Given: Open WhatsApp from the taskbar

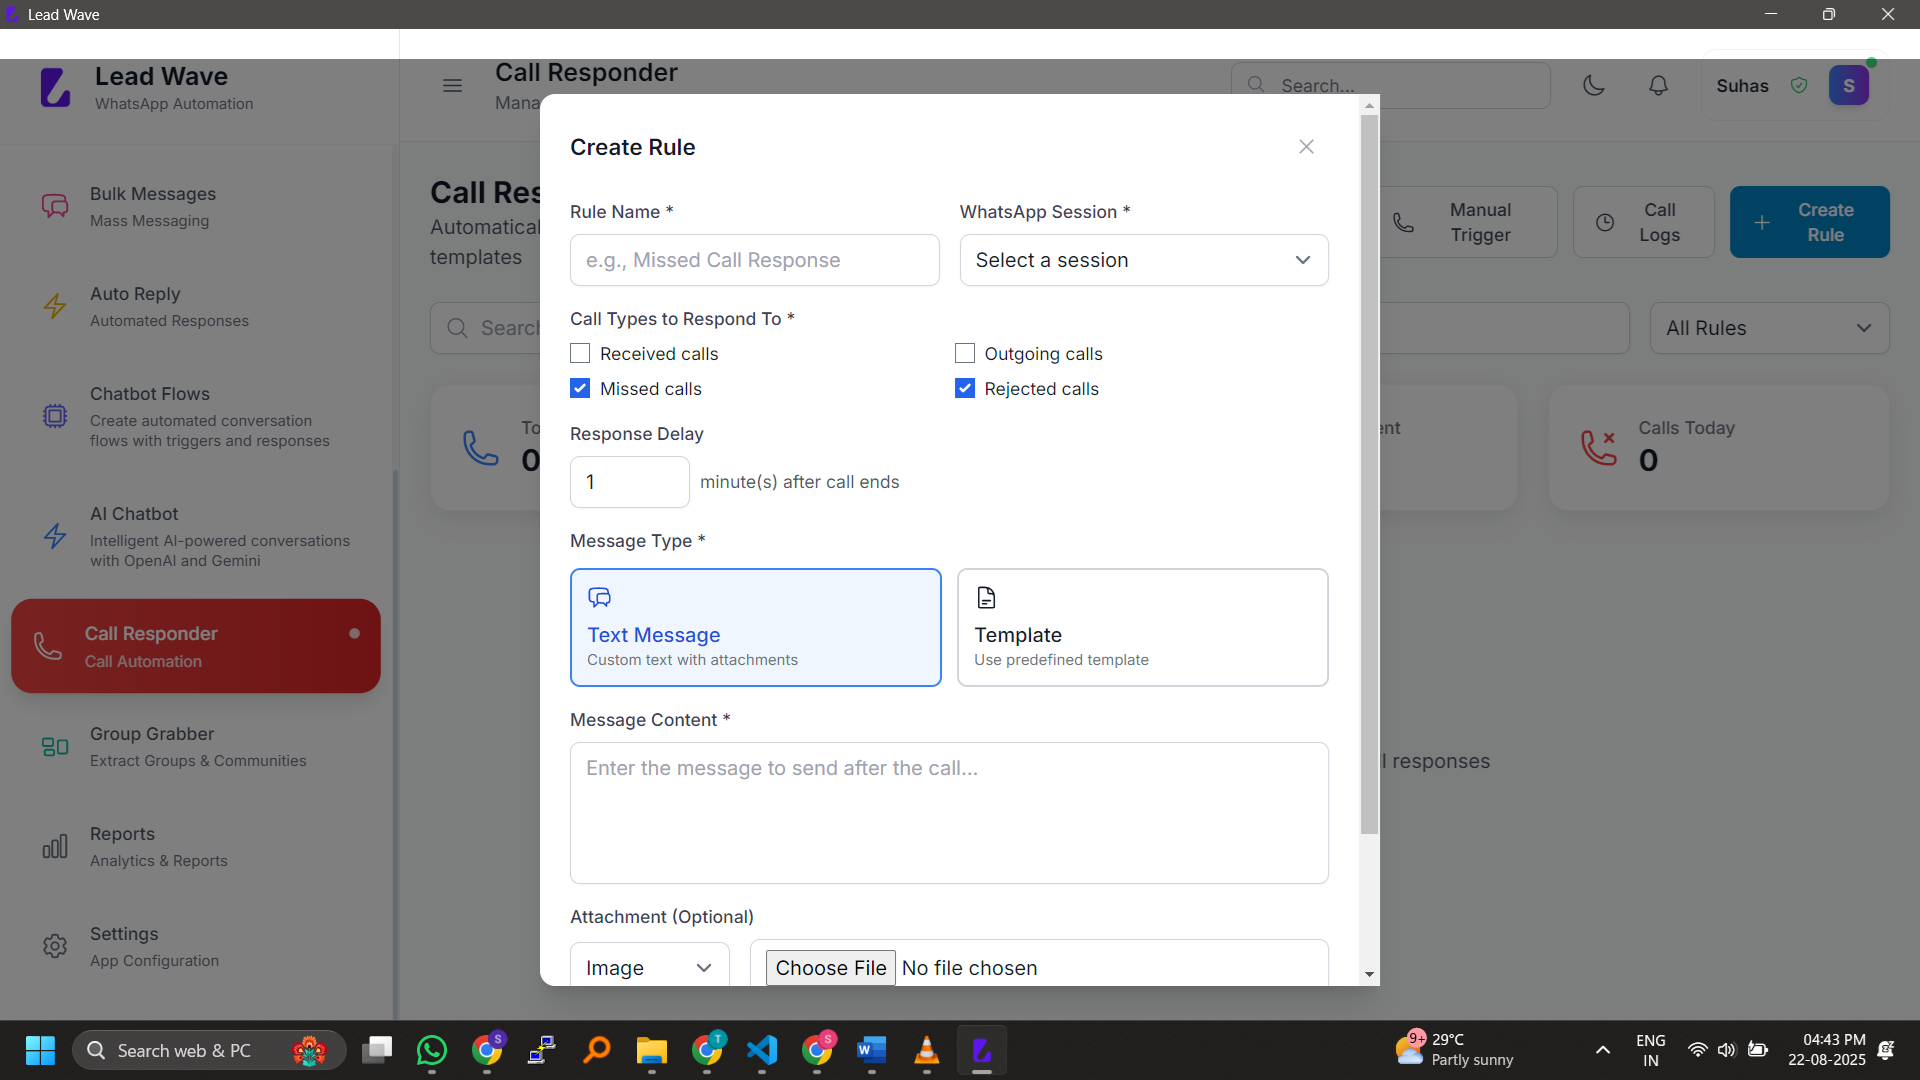Looking at the screenshot, I should (x=432, y=1050).
